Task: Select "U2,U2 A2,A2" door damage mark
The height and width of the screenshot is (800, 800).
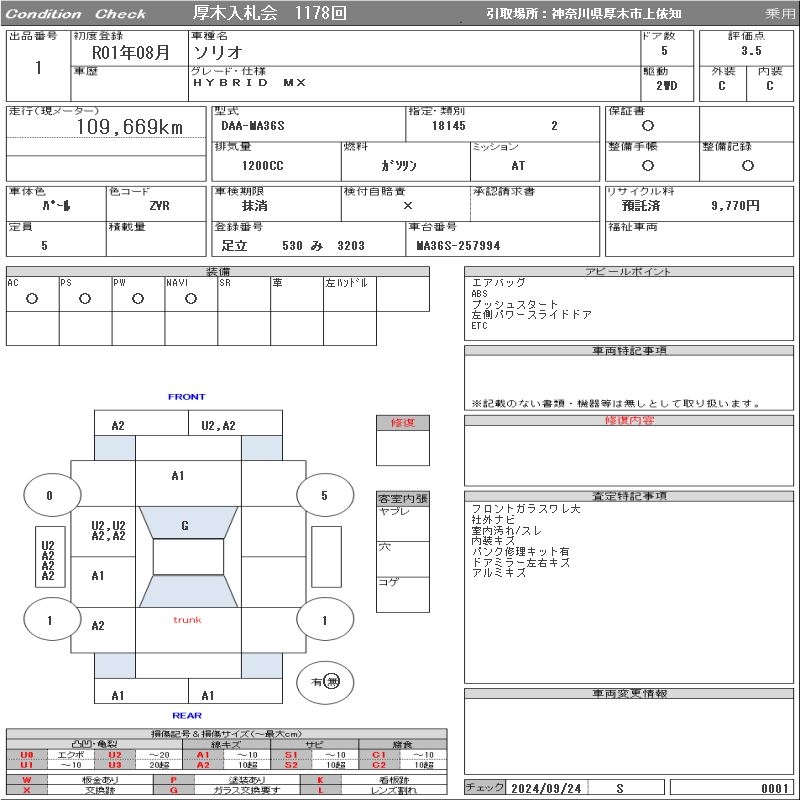Action: (x=108, y=531)
